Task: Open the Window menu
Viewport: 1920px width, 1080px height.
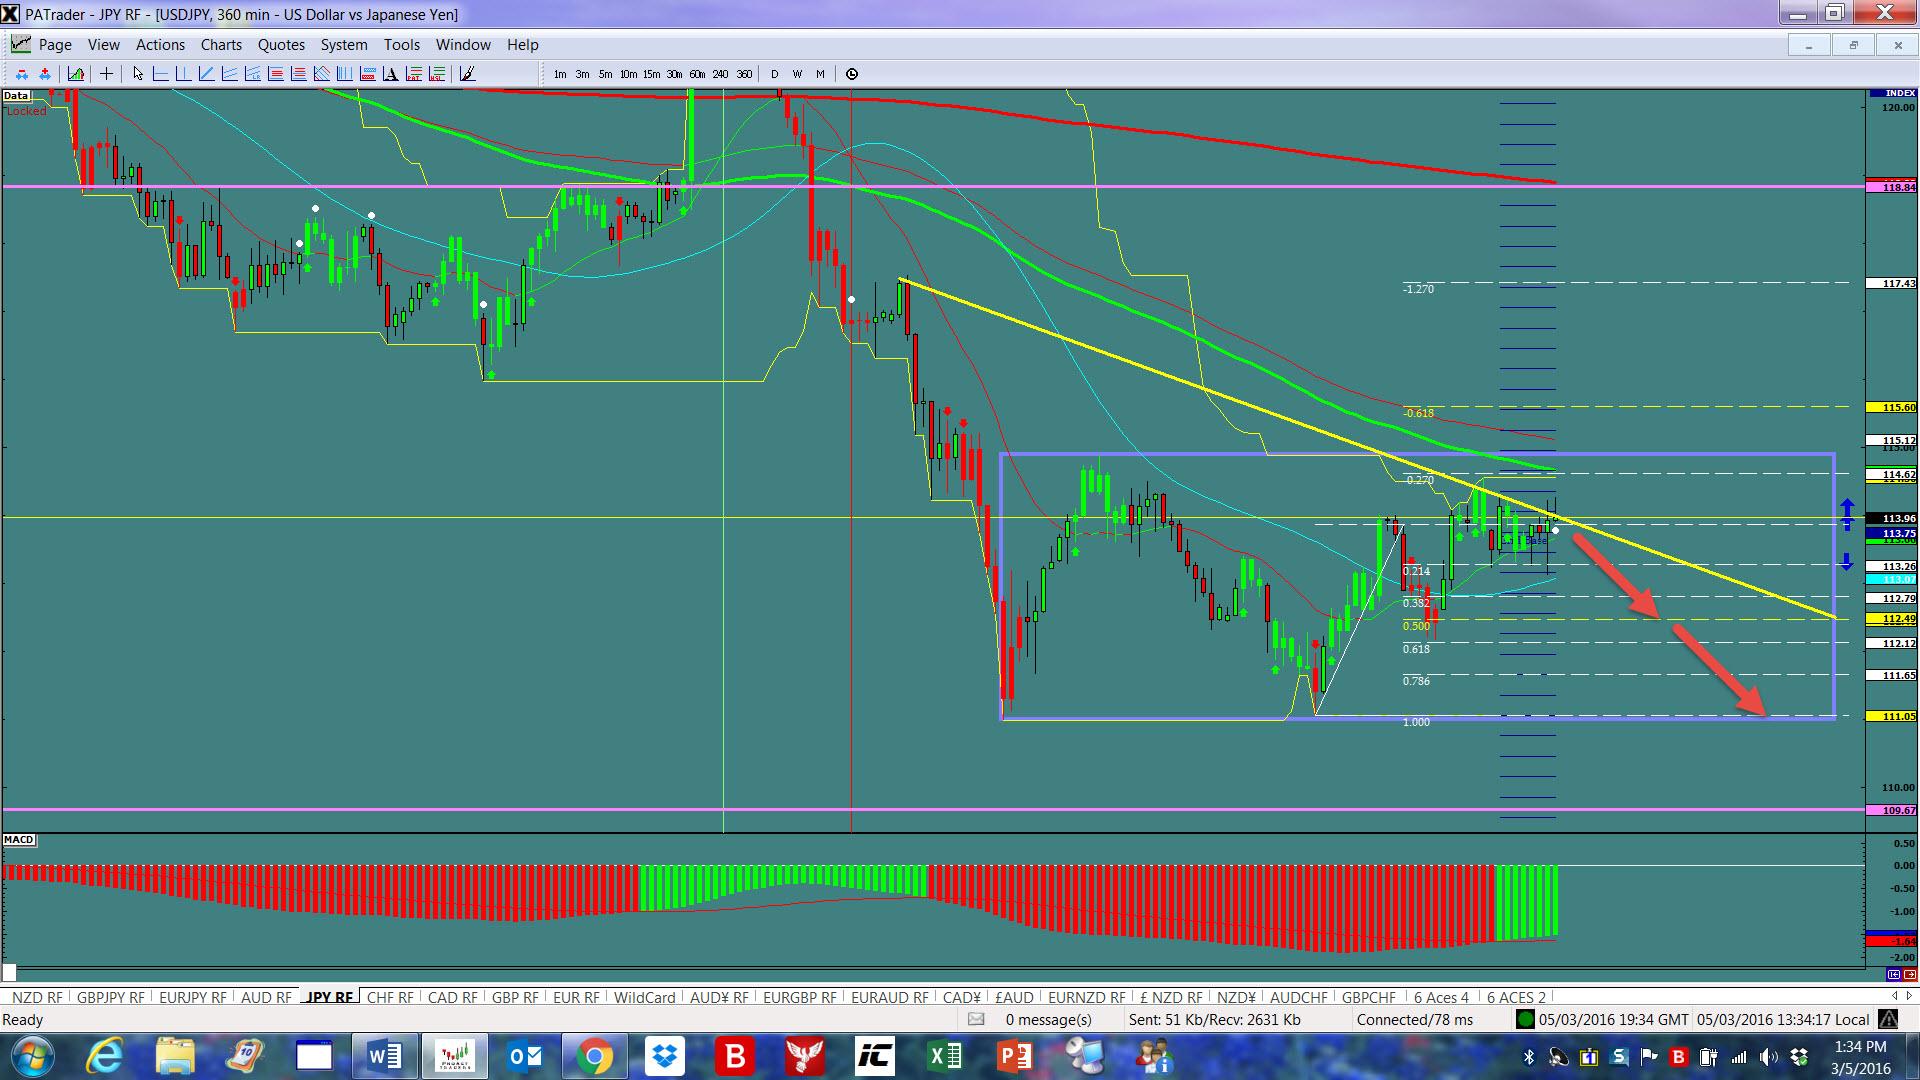Action: [x=463, y=45]
